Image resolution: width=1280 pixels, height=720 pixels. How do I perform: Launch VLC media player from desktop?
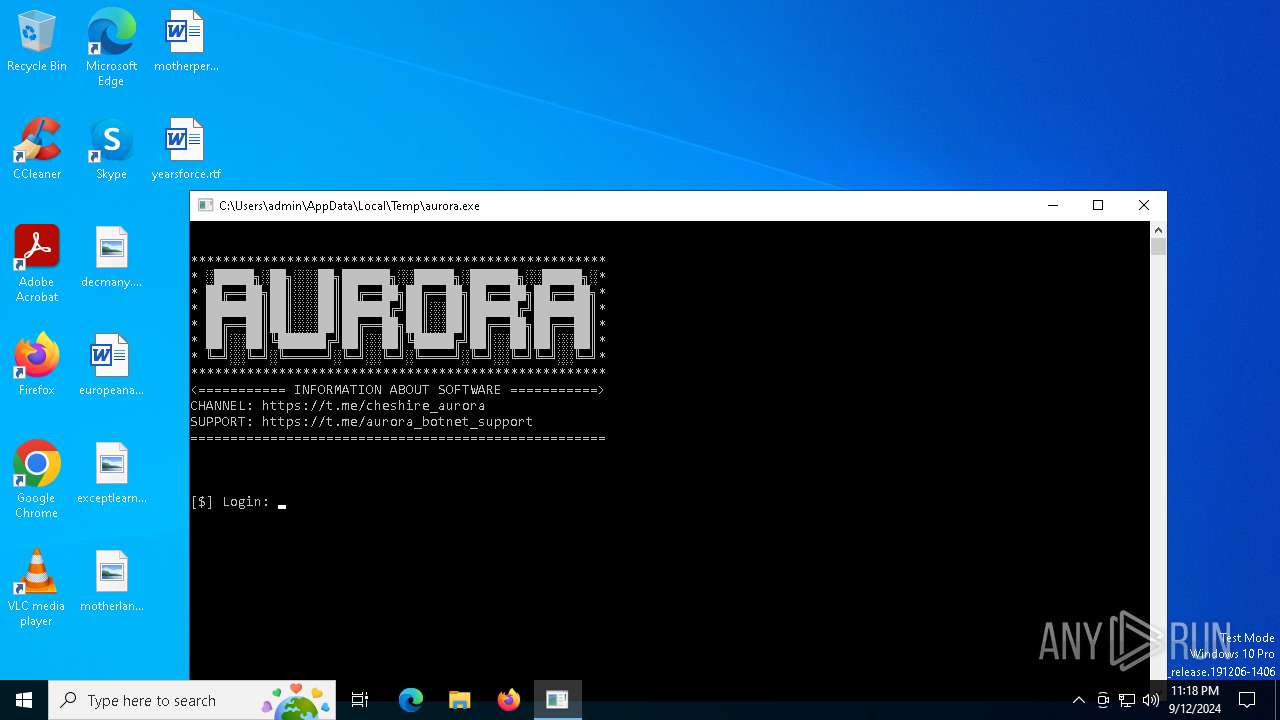pyautogui.click(x=37, y=588)
